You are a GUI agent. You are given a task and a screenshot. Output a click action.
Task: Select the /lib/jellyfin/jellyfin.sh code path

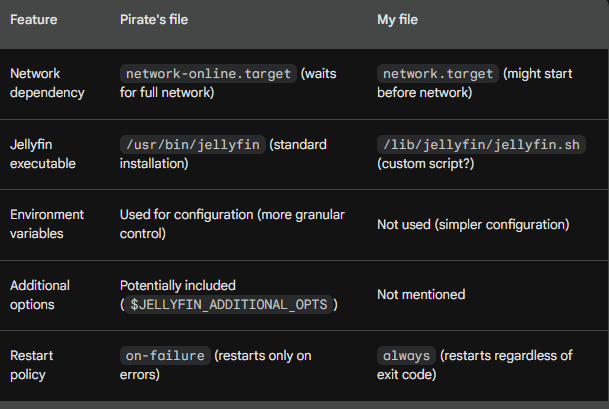click(x=482, y=144)
